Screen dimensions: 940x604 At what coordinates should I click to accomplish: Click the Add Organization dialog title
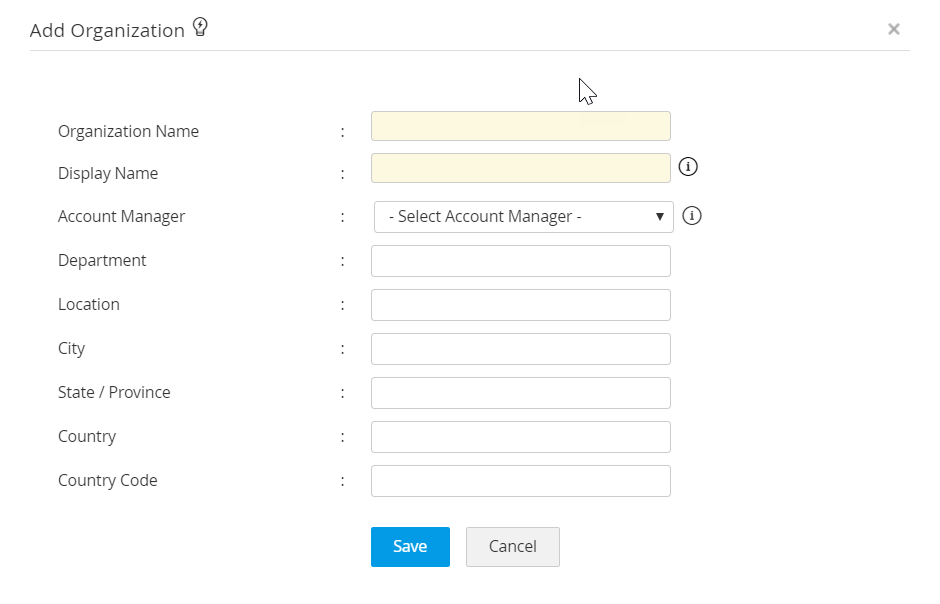107,30
